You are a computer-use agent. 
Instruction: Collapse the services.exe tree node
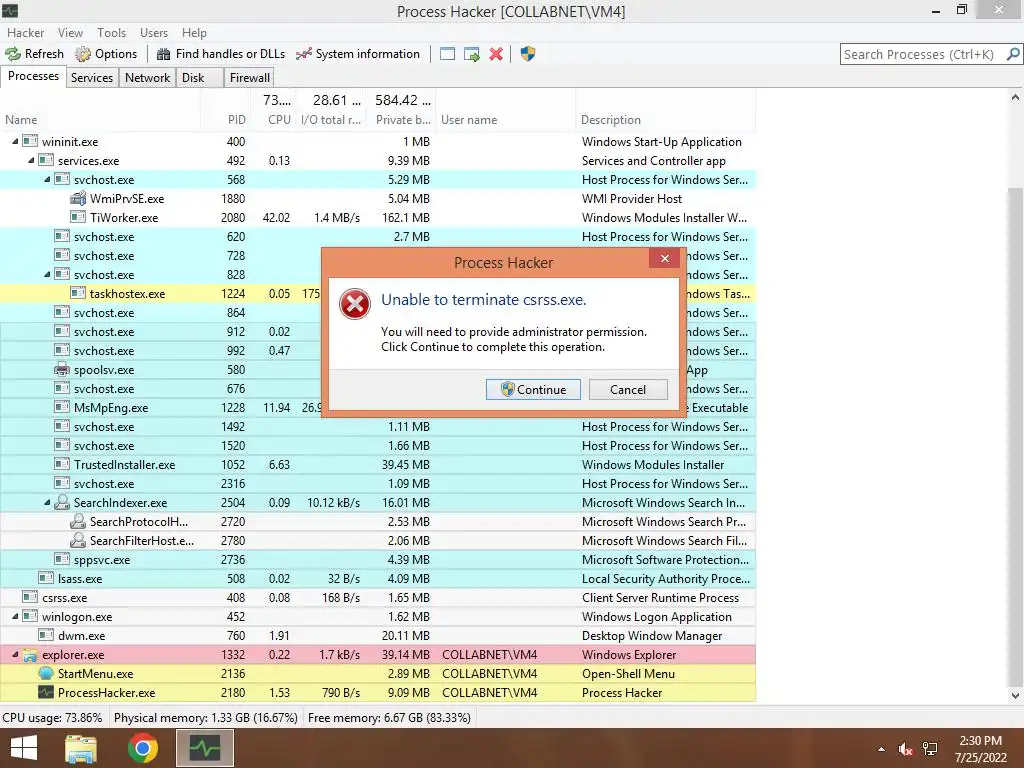(31, 160)
